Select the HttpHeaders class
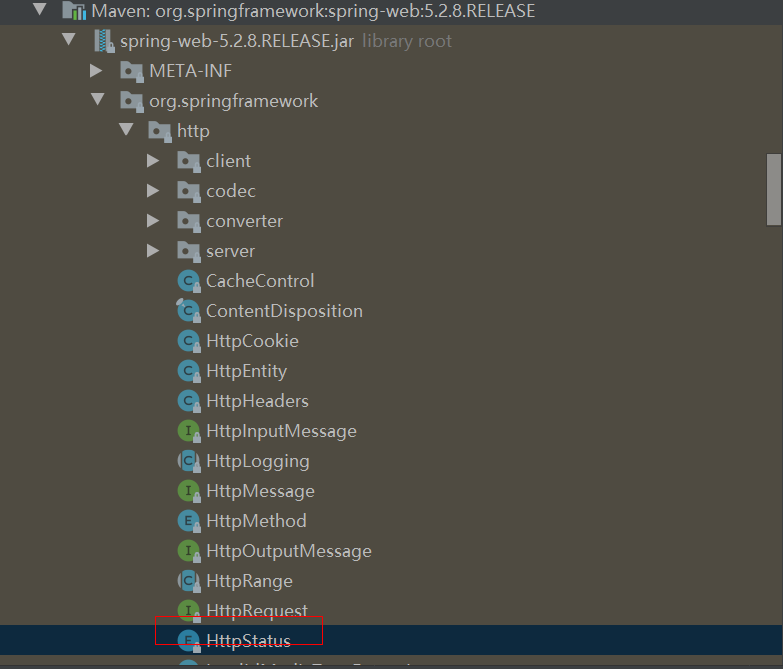 (x=258, y=401)
